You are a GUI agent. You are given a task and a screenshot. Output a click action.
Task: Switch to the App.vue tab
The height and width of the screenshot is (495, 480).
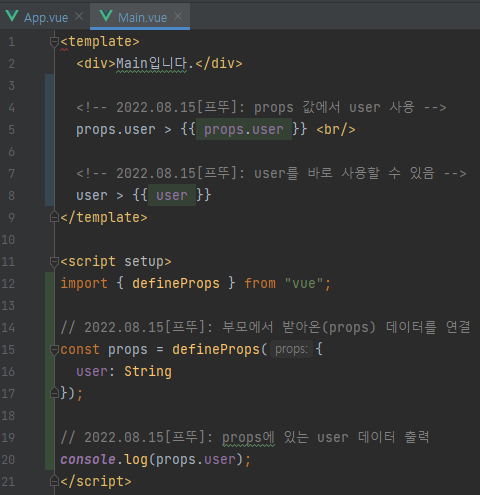[x=45, y=17]
